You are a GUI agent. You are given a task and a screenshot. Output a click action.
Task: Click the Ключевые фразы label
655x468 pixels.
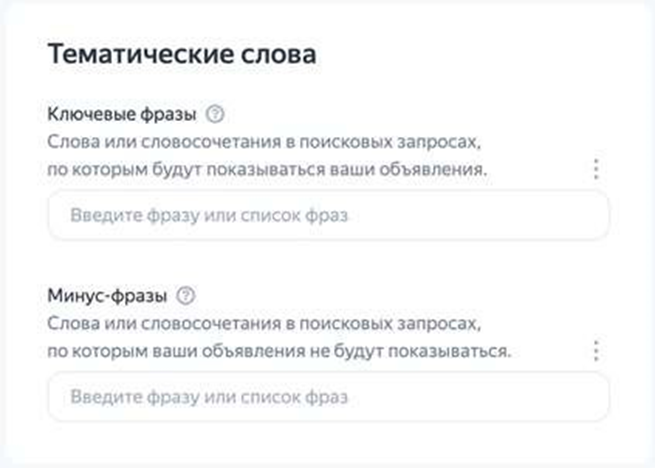click(122, 113)
